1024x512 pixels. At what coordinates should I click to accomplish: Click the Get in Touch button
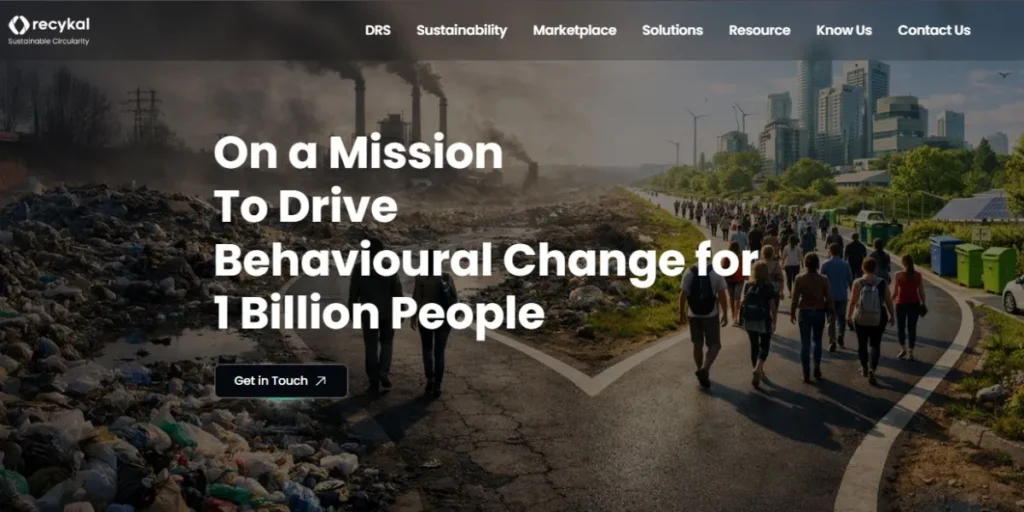point(281,381)
